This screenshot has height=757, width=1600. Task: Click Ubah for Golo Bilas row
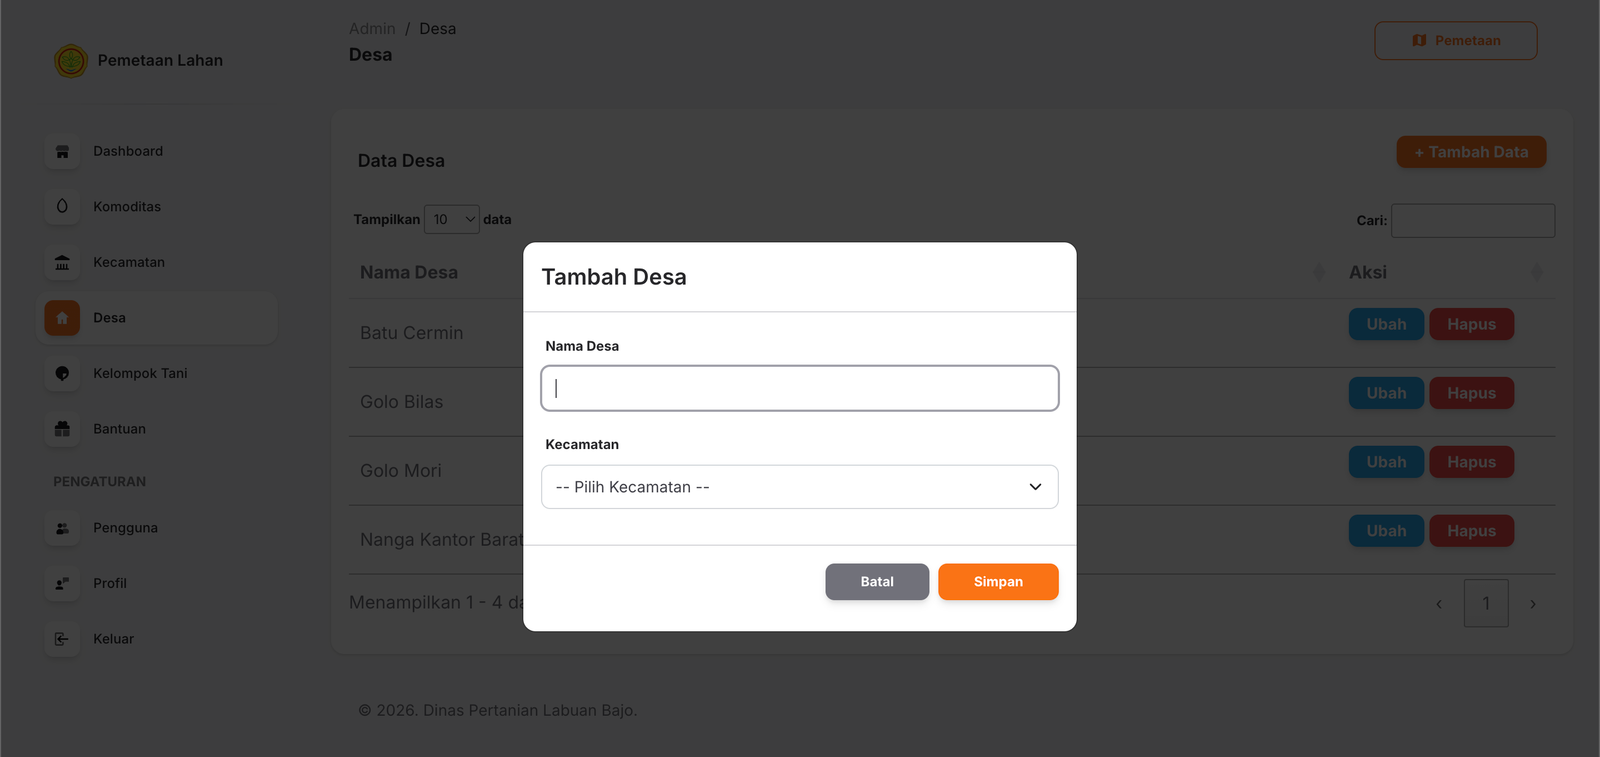coord(1386,393)
